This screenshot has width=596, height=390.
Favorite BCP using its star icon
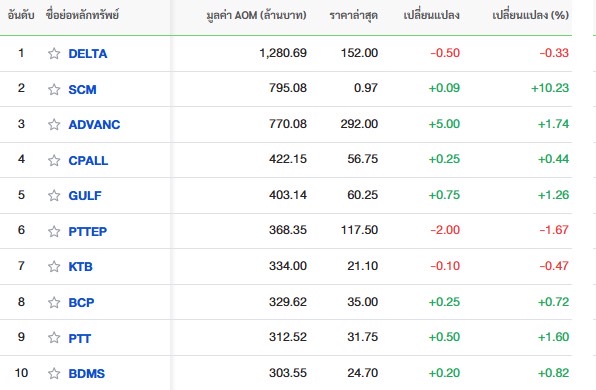54,302
